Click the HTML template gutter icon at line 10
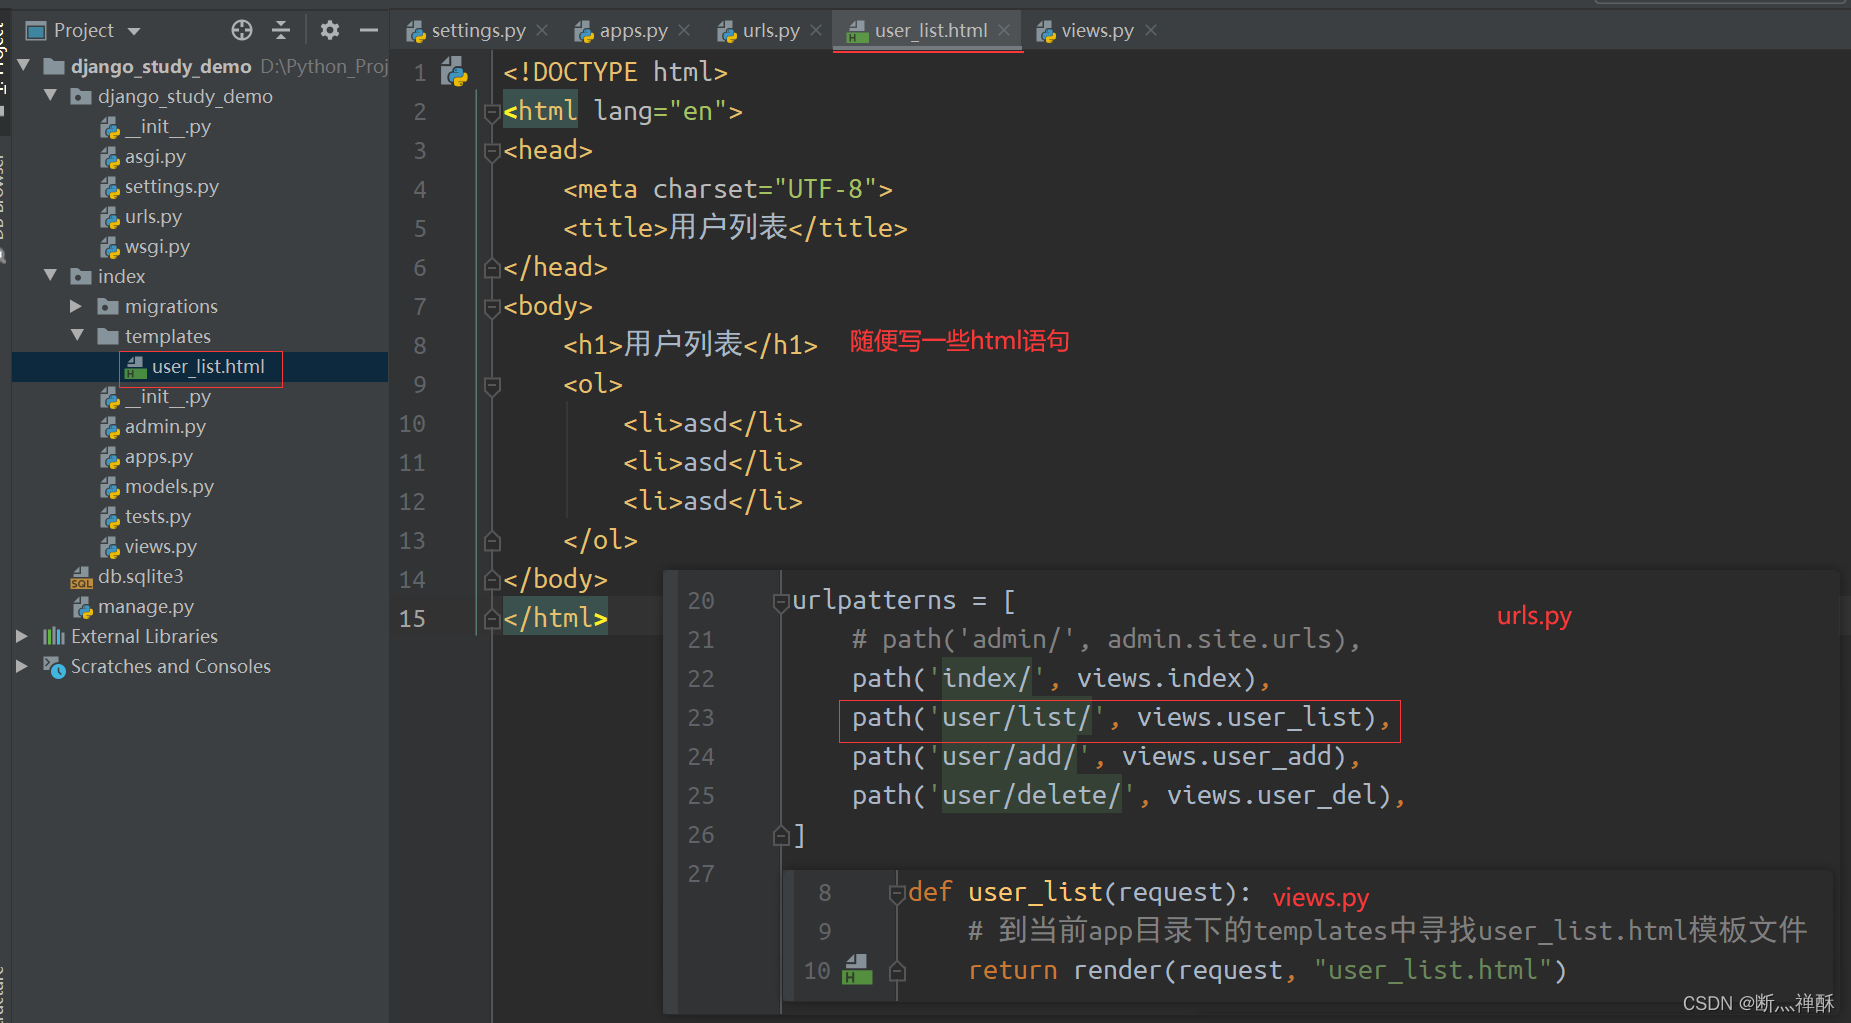 (857, 969)
